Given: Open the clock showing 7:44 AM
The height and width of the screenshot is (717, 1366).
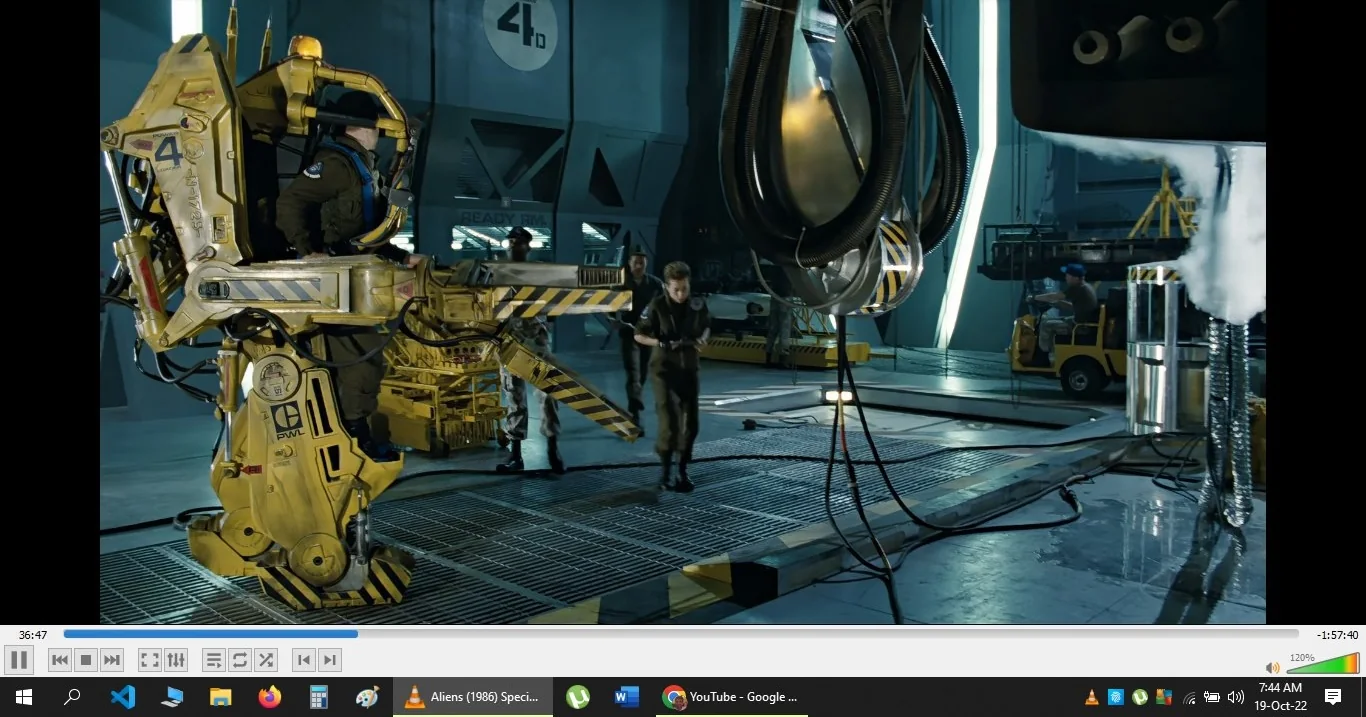Looking at the screenshot, I should pyautogui.click(x=1280, y=696).
